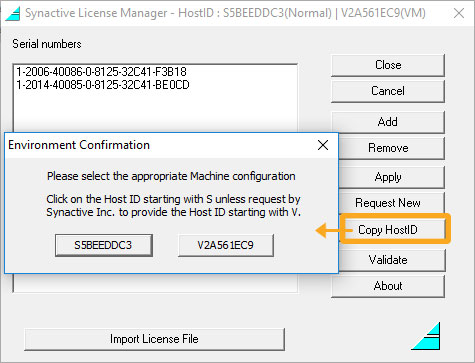Choose host ID S5BEEDDC3
The width and height of the screenshot is (475, 363).
104,245
